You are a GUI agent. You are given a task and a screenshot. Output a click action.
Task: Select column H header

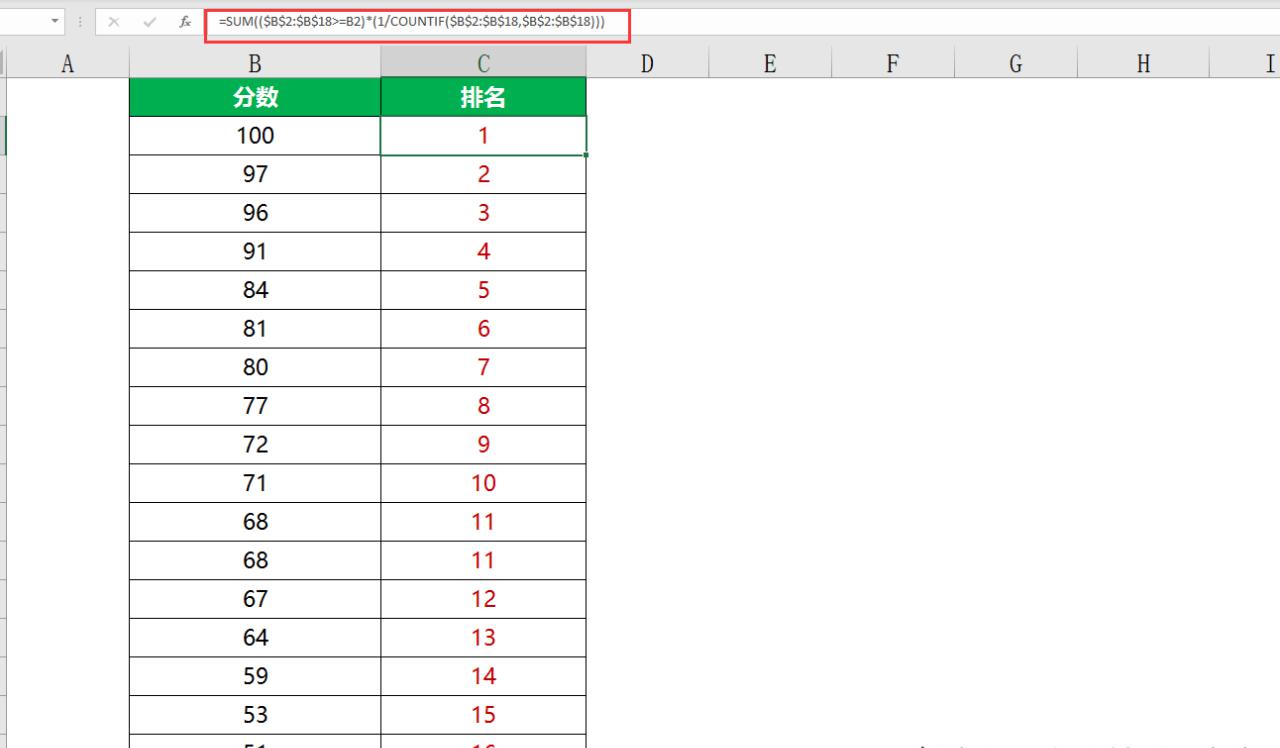[1143, 64]
